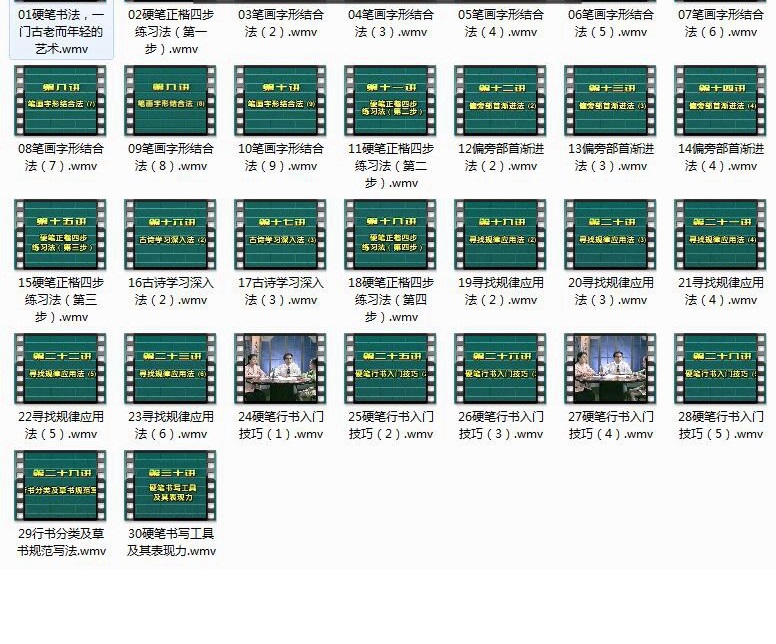
Task: Click thumbnail of 09笔画字形结合法（8）.wmv
Action: (x=170, y=101)
